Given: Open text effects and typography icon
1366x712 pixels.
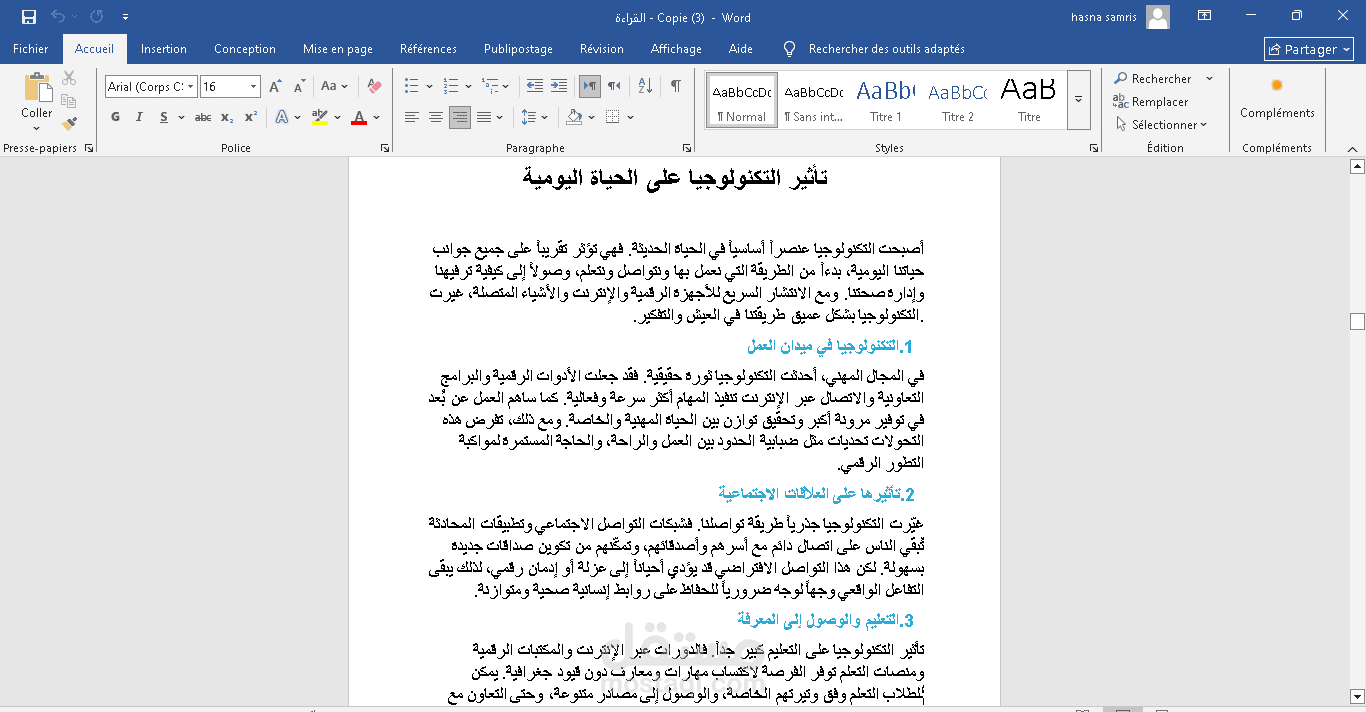Looking at the screenshot, I should (282, 117).
